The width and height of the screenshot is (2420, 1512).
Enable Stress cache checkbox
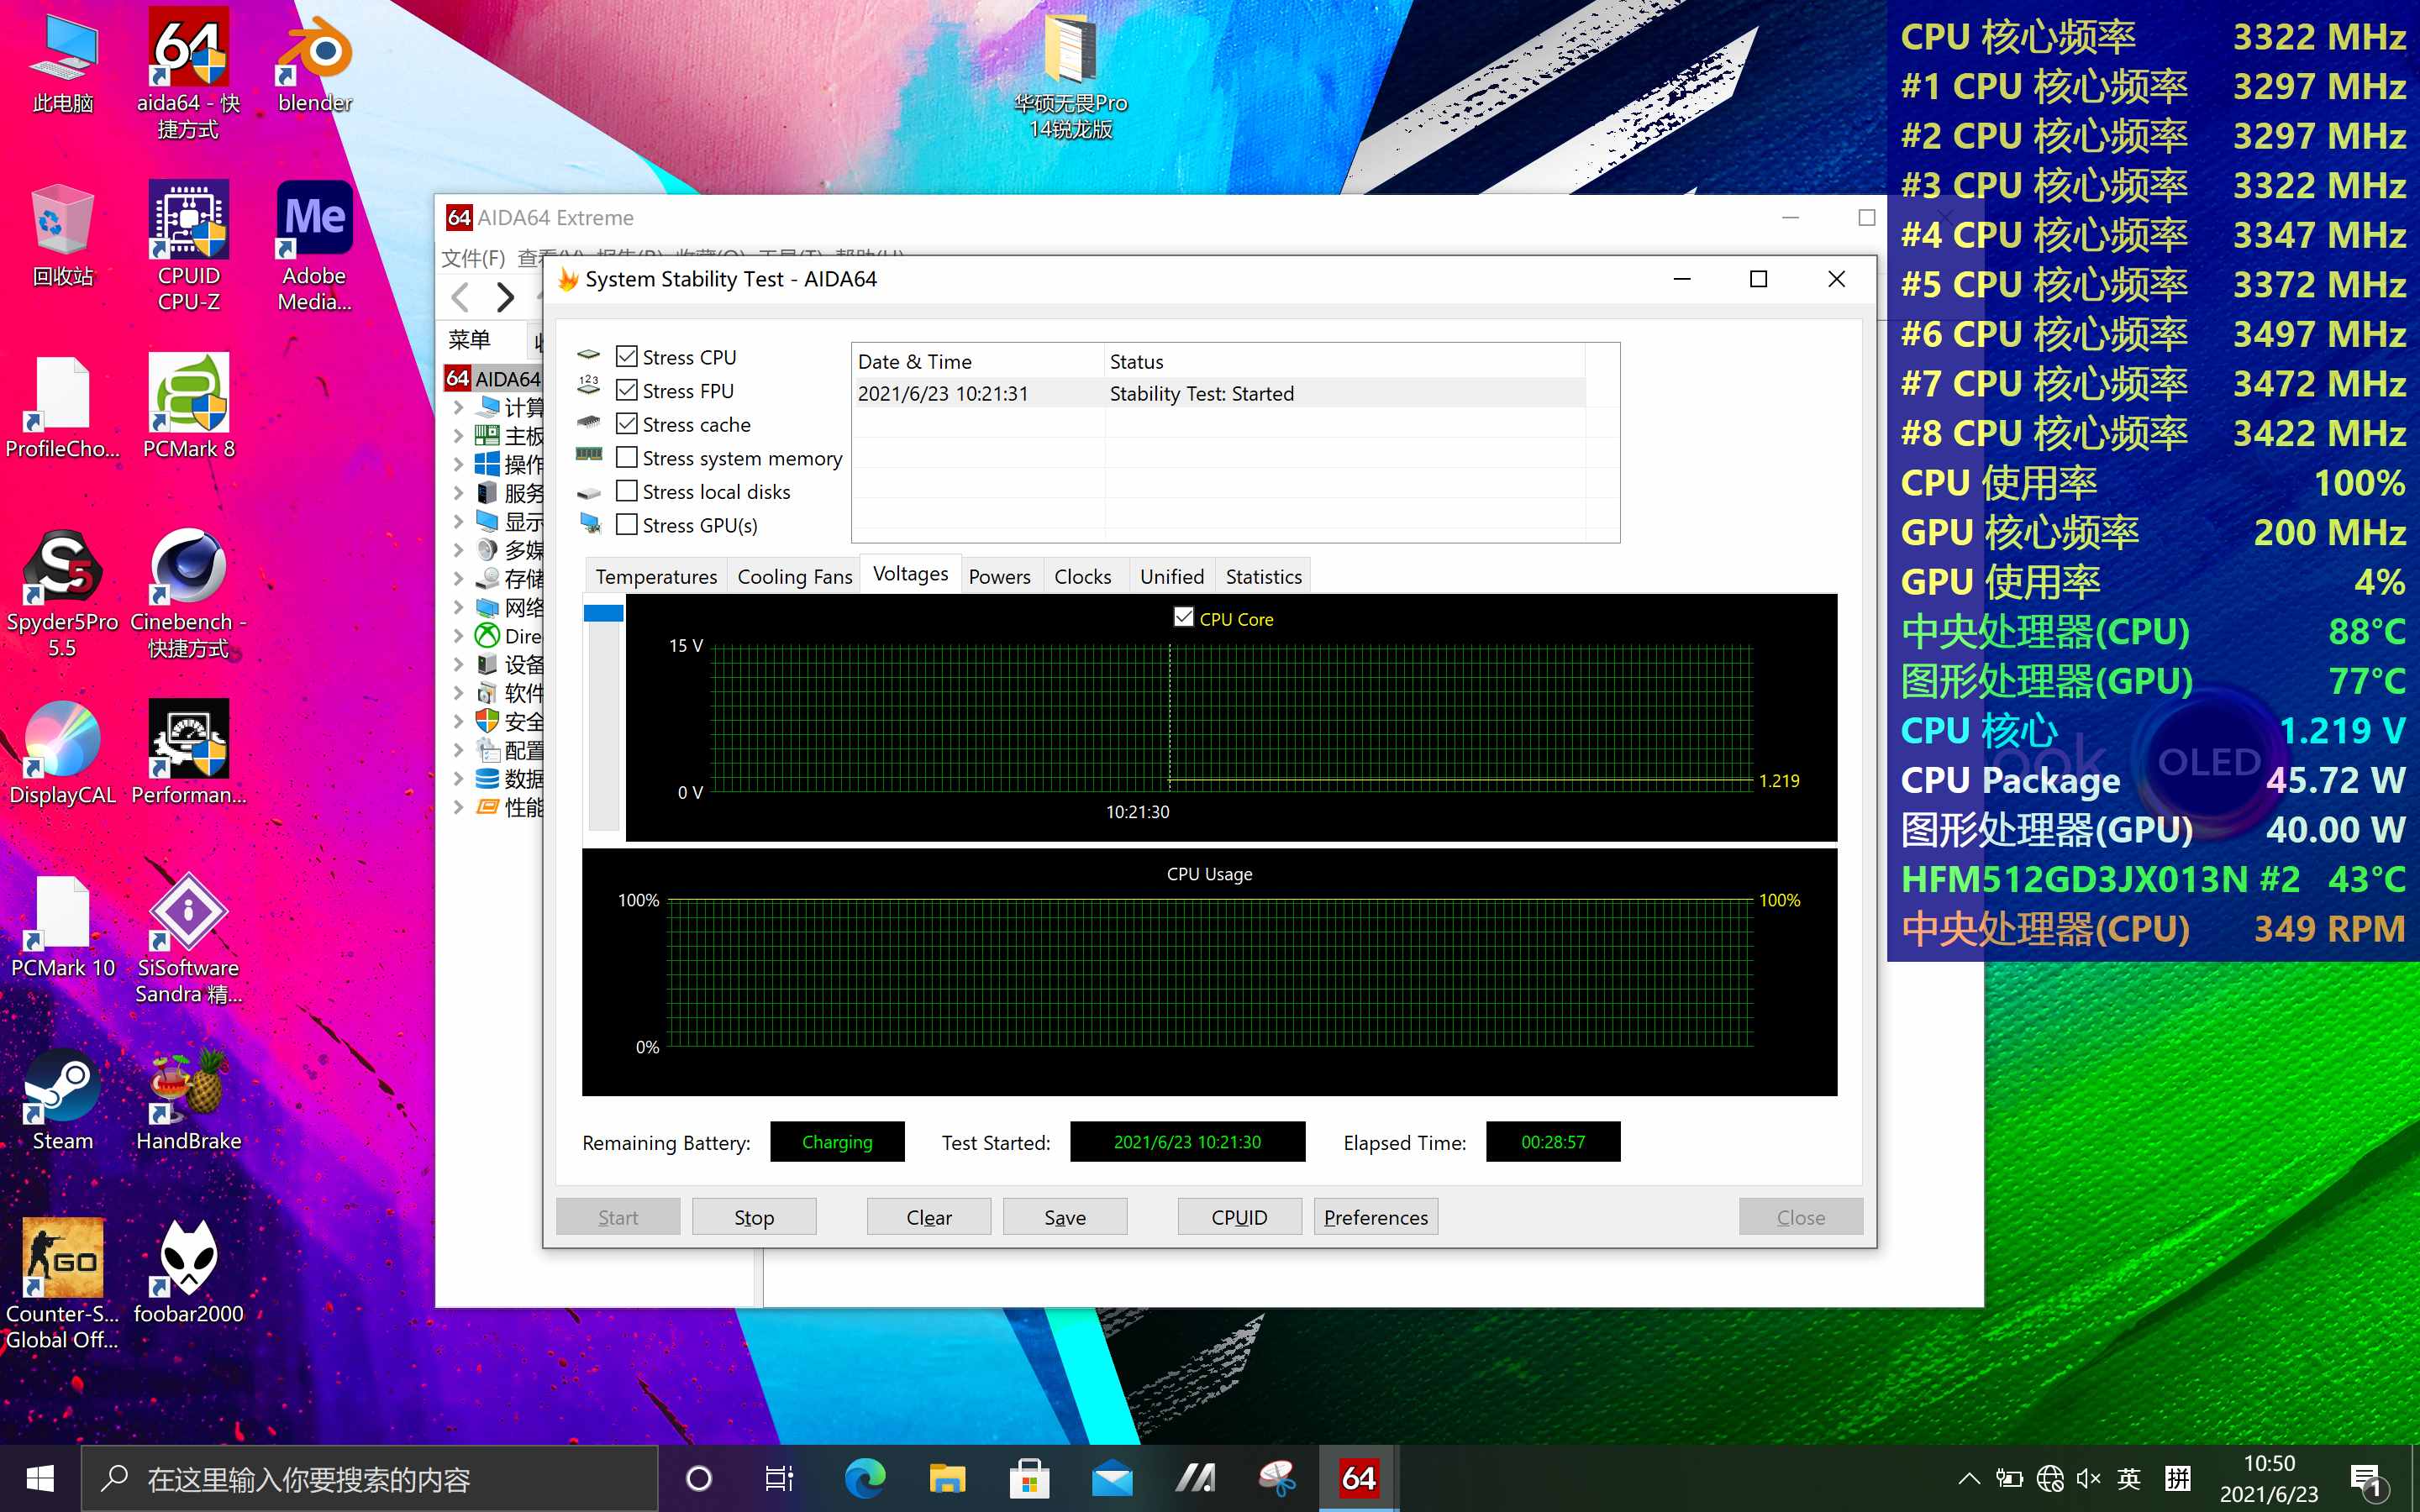[627, 423]
